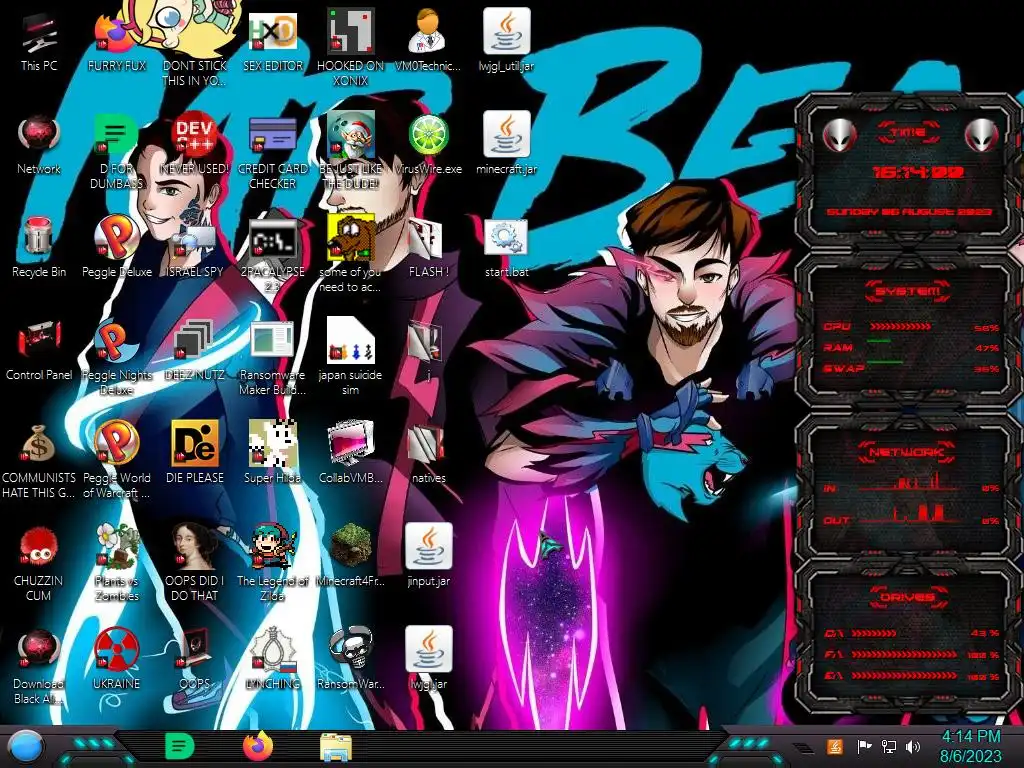Image resolution: width=1024 pixels, height=768 pixels.
Task: Click the Java tray icon
Action: tap(834, 746)
